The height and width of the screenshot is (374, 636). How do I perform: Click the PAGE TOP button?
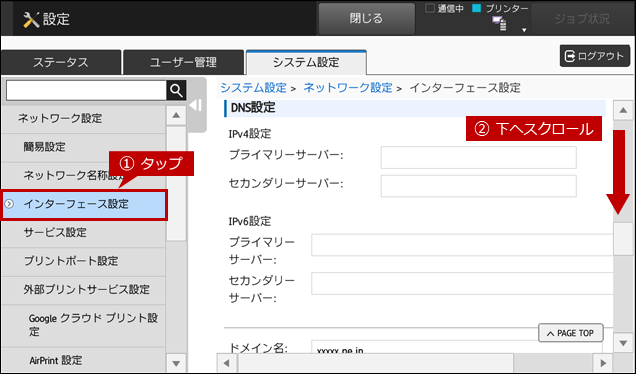coord(571,333)
